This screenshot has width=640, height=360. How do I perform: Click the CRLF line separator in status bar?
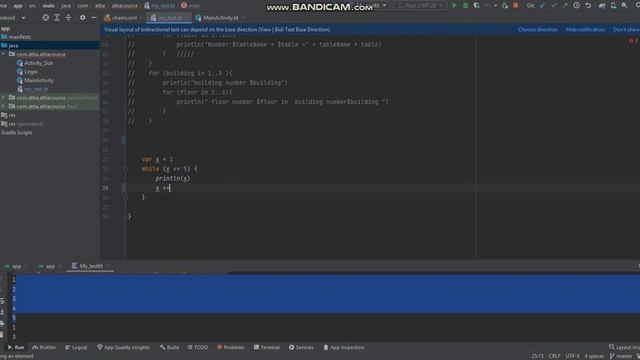[554, 356]
